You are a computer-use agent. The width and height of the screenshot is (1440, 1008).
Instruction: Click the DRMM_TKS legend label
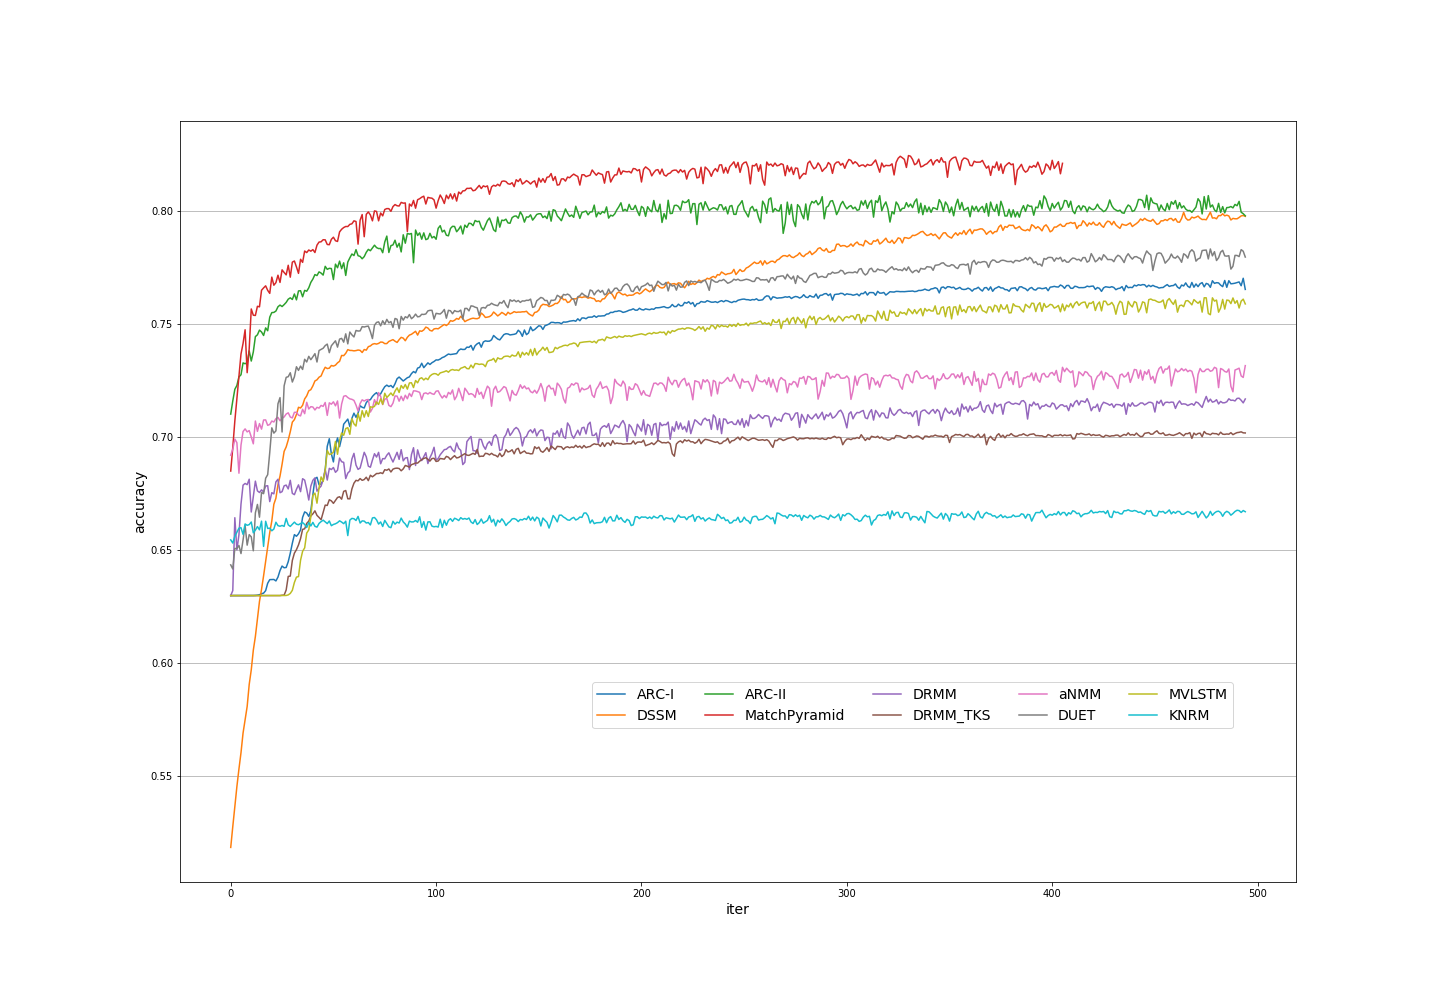(x=951, y=715)
